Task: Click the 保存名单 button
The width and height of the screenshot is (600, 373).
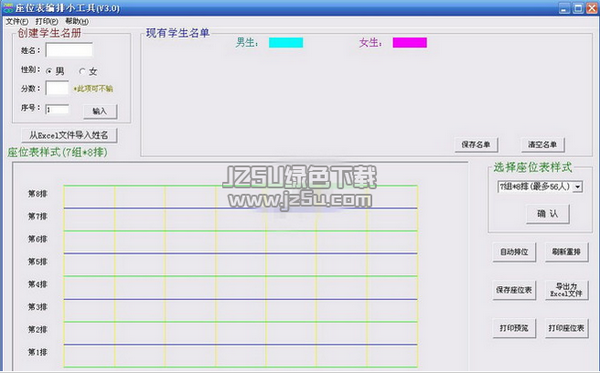Action: [x=476, y=145]
